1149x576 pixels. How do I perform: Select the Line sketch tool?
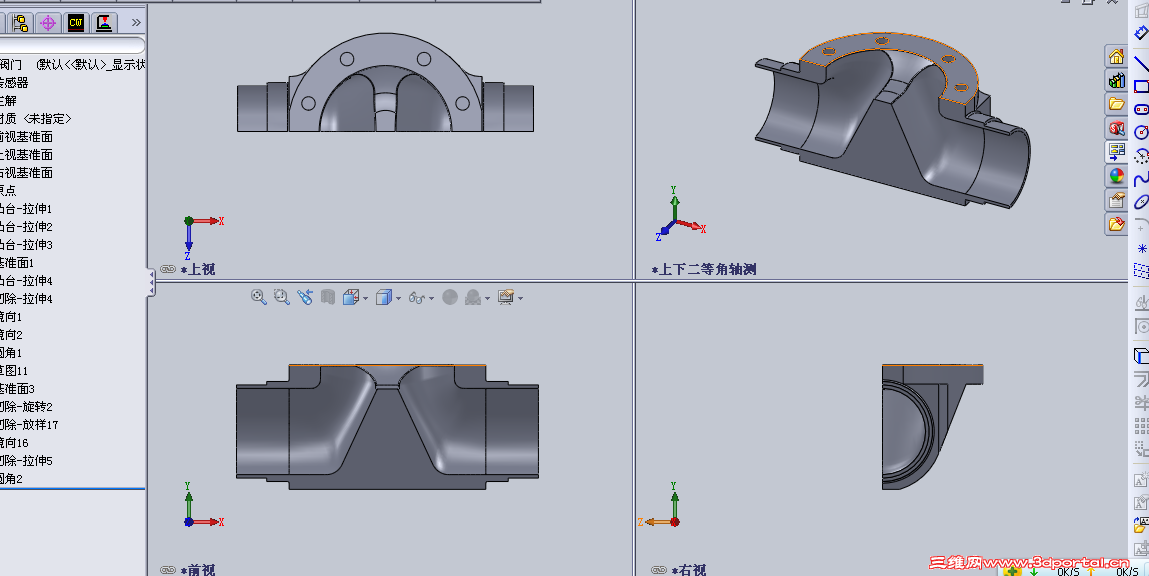pyautogui.click(x=1141, y=62)
